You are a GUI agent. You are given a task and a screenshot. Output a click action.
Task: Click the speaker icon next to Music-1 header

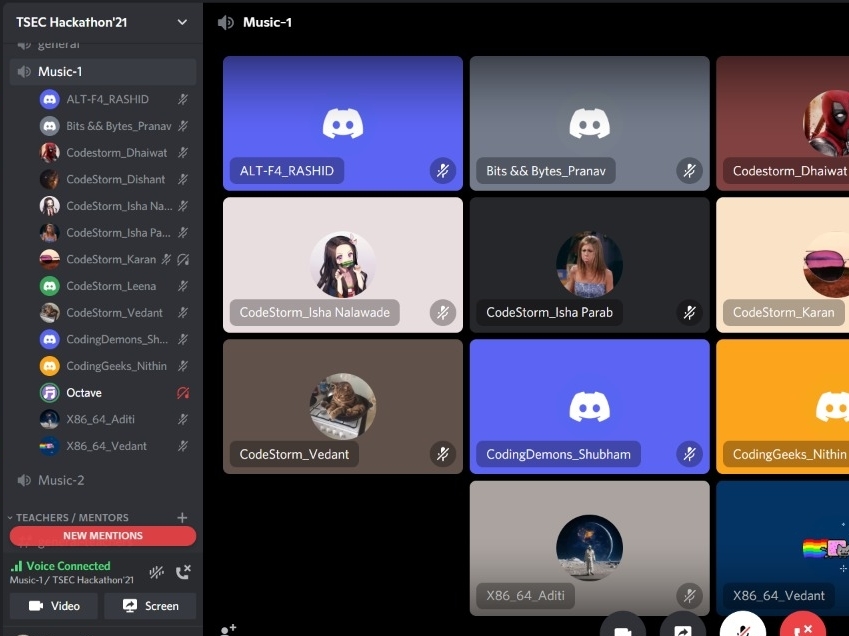coord(227,22)
